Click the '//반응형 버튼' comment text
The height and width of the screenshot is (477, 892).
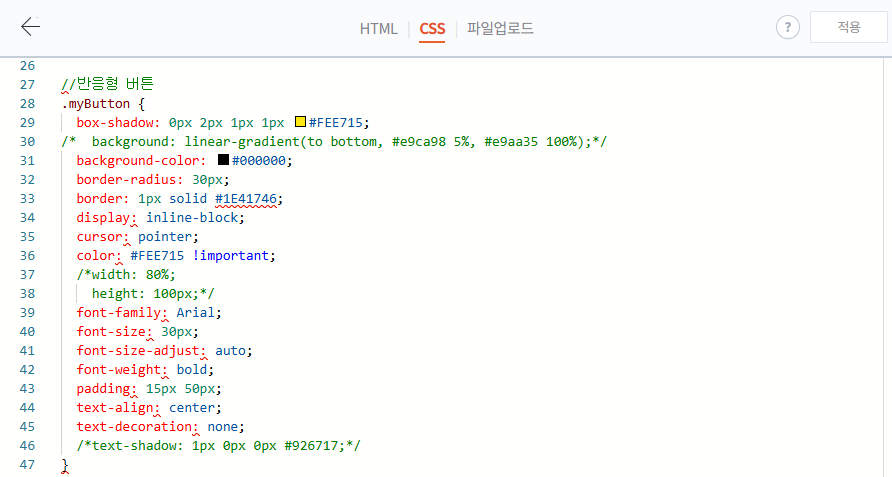point(108,84)
